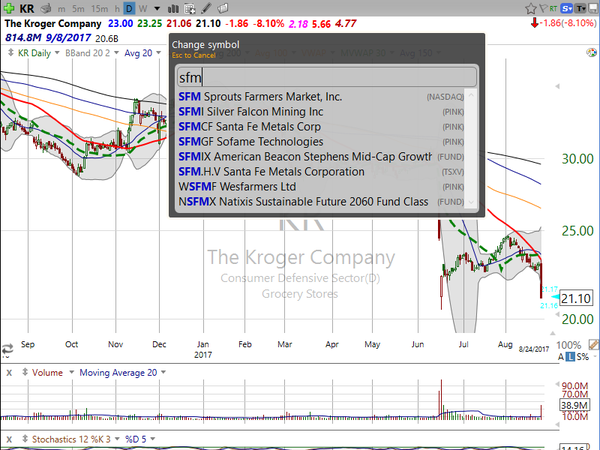Screen dimensions: 600x450
Task: Click the notes tag icon in toolbar
Action: point(223,8)
